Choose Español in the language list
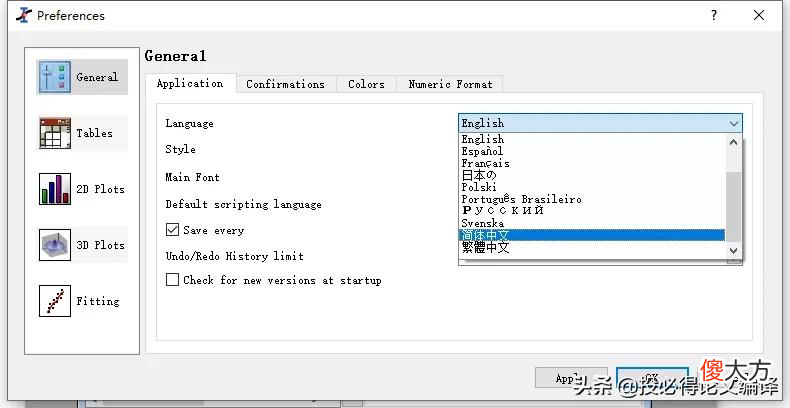Screen dimensions: 790x408 click(592, 151)
